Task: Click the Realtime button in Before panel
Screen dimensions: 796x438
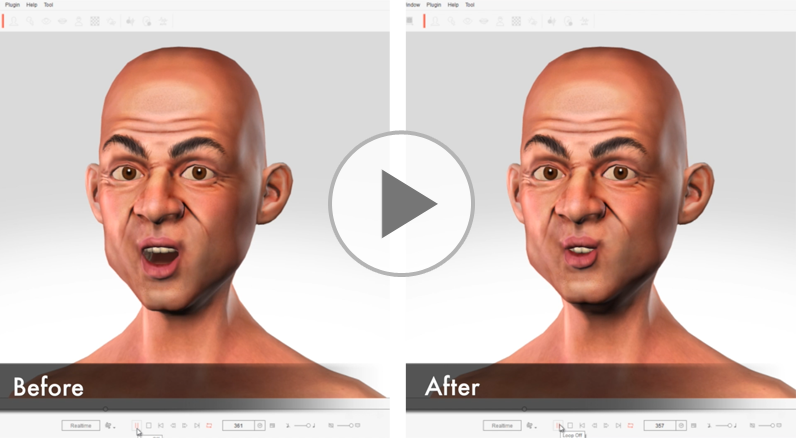Action: click(x=81, y=425)
